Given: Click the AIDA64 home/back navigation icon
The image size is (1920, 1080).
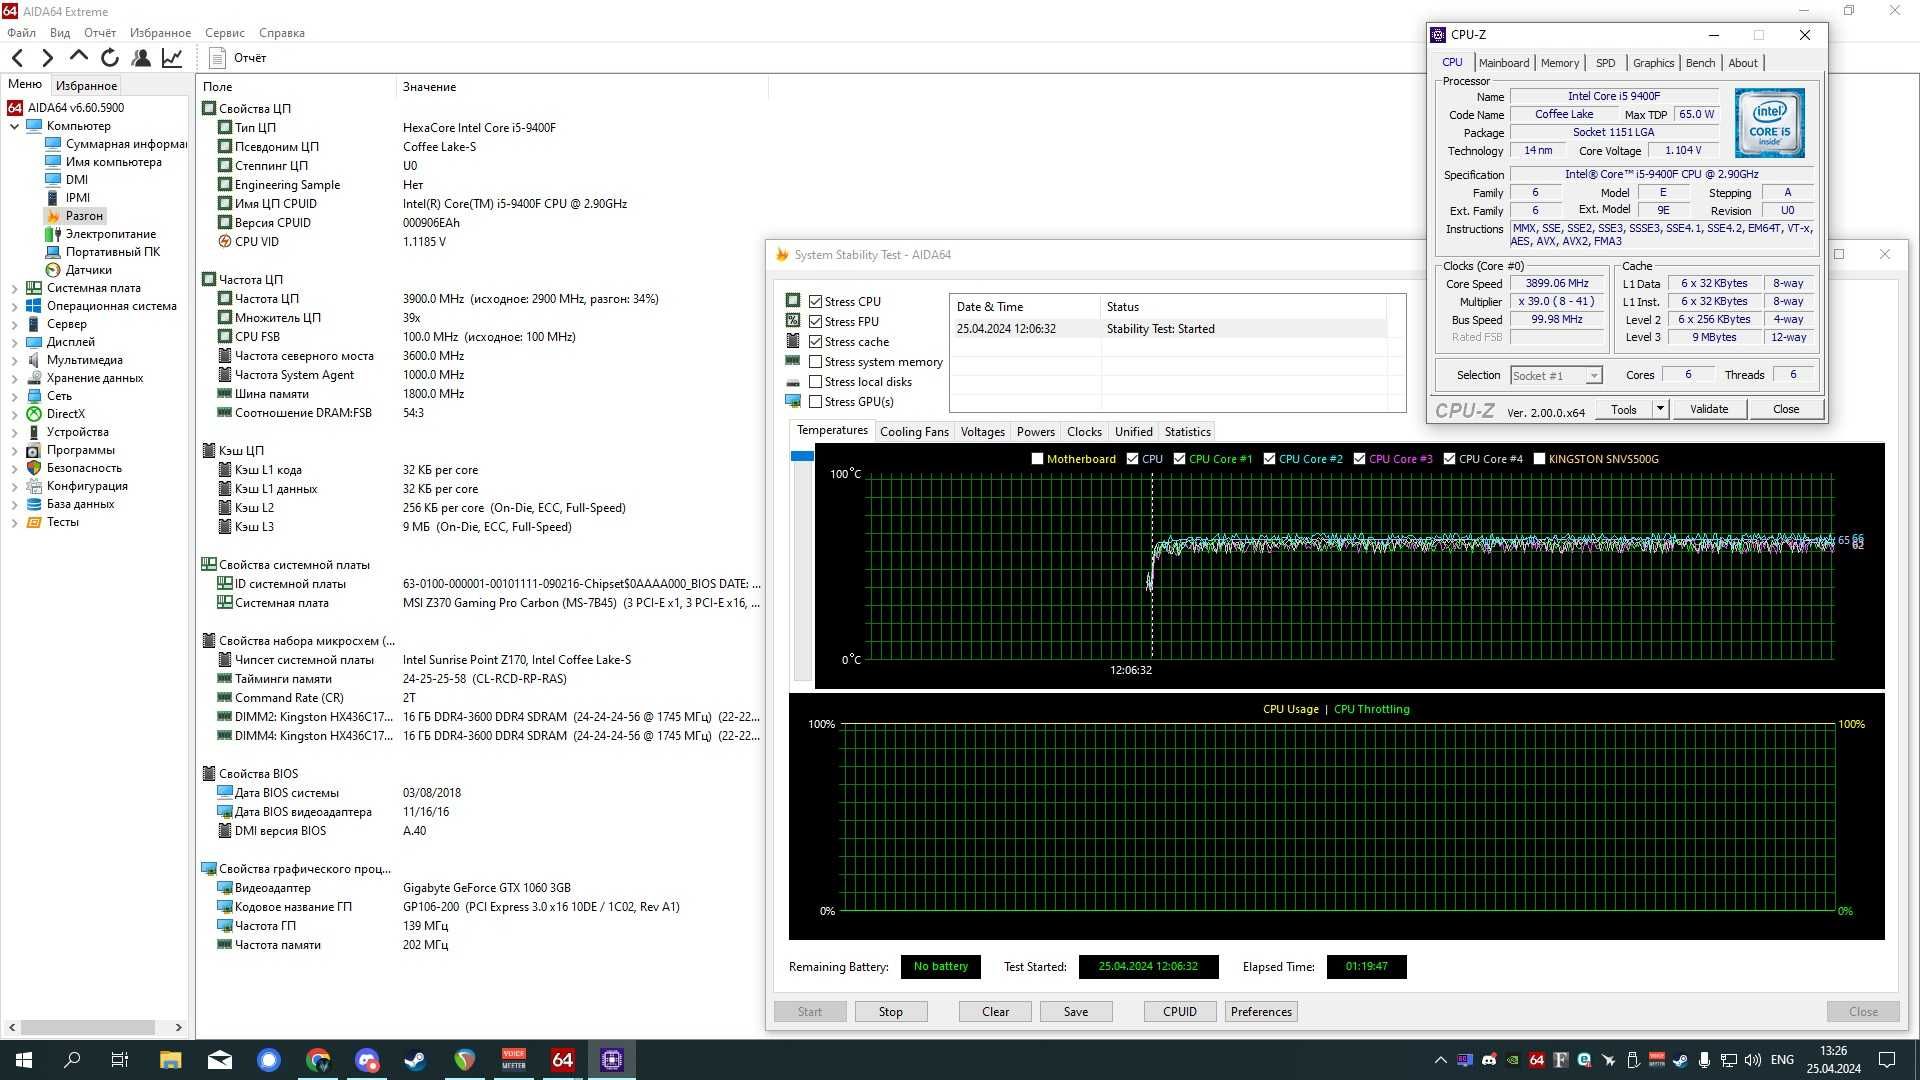Looking at the screenshot, I should [x=16, y=57].
